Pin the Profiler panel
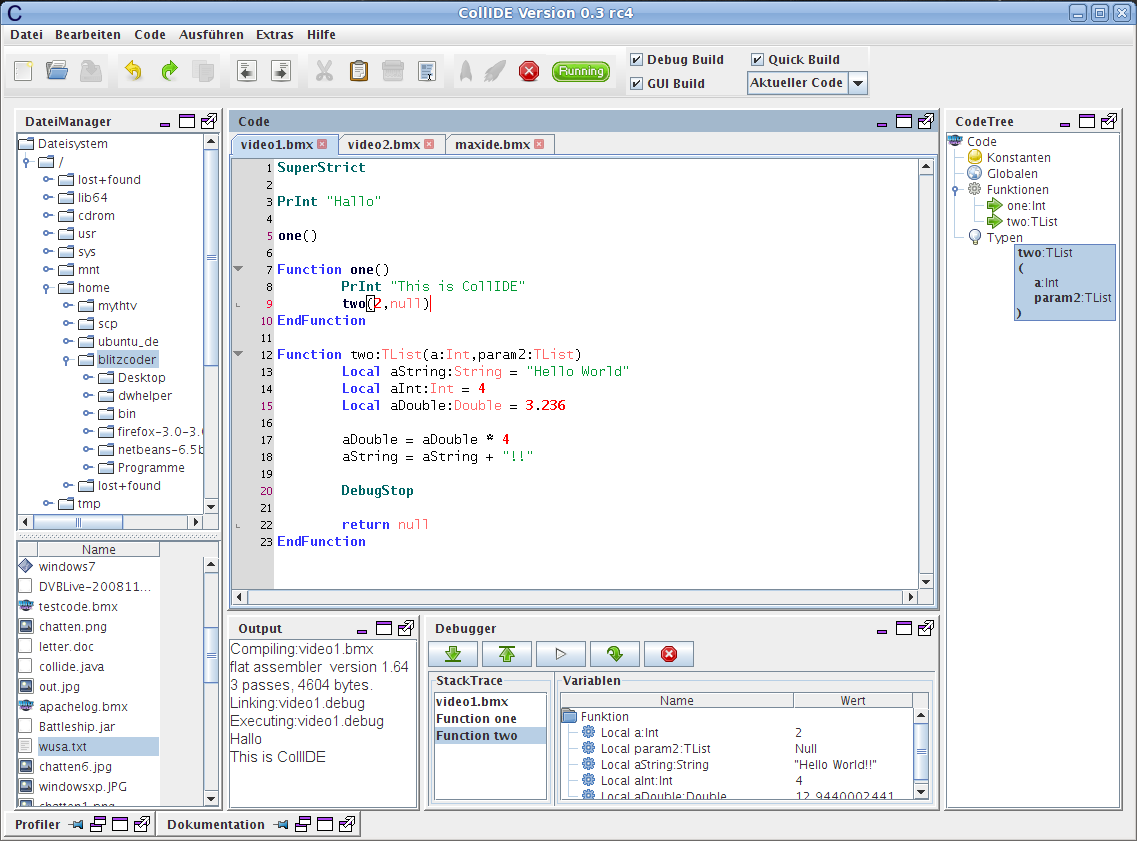 pyautogui.click(x=76, y=824)
